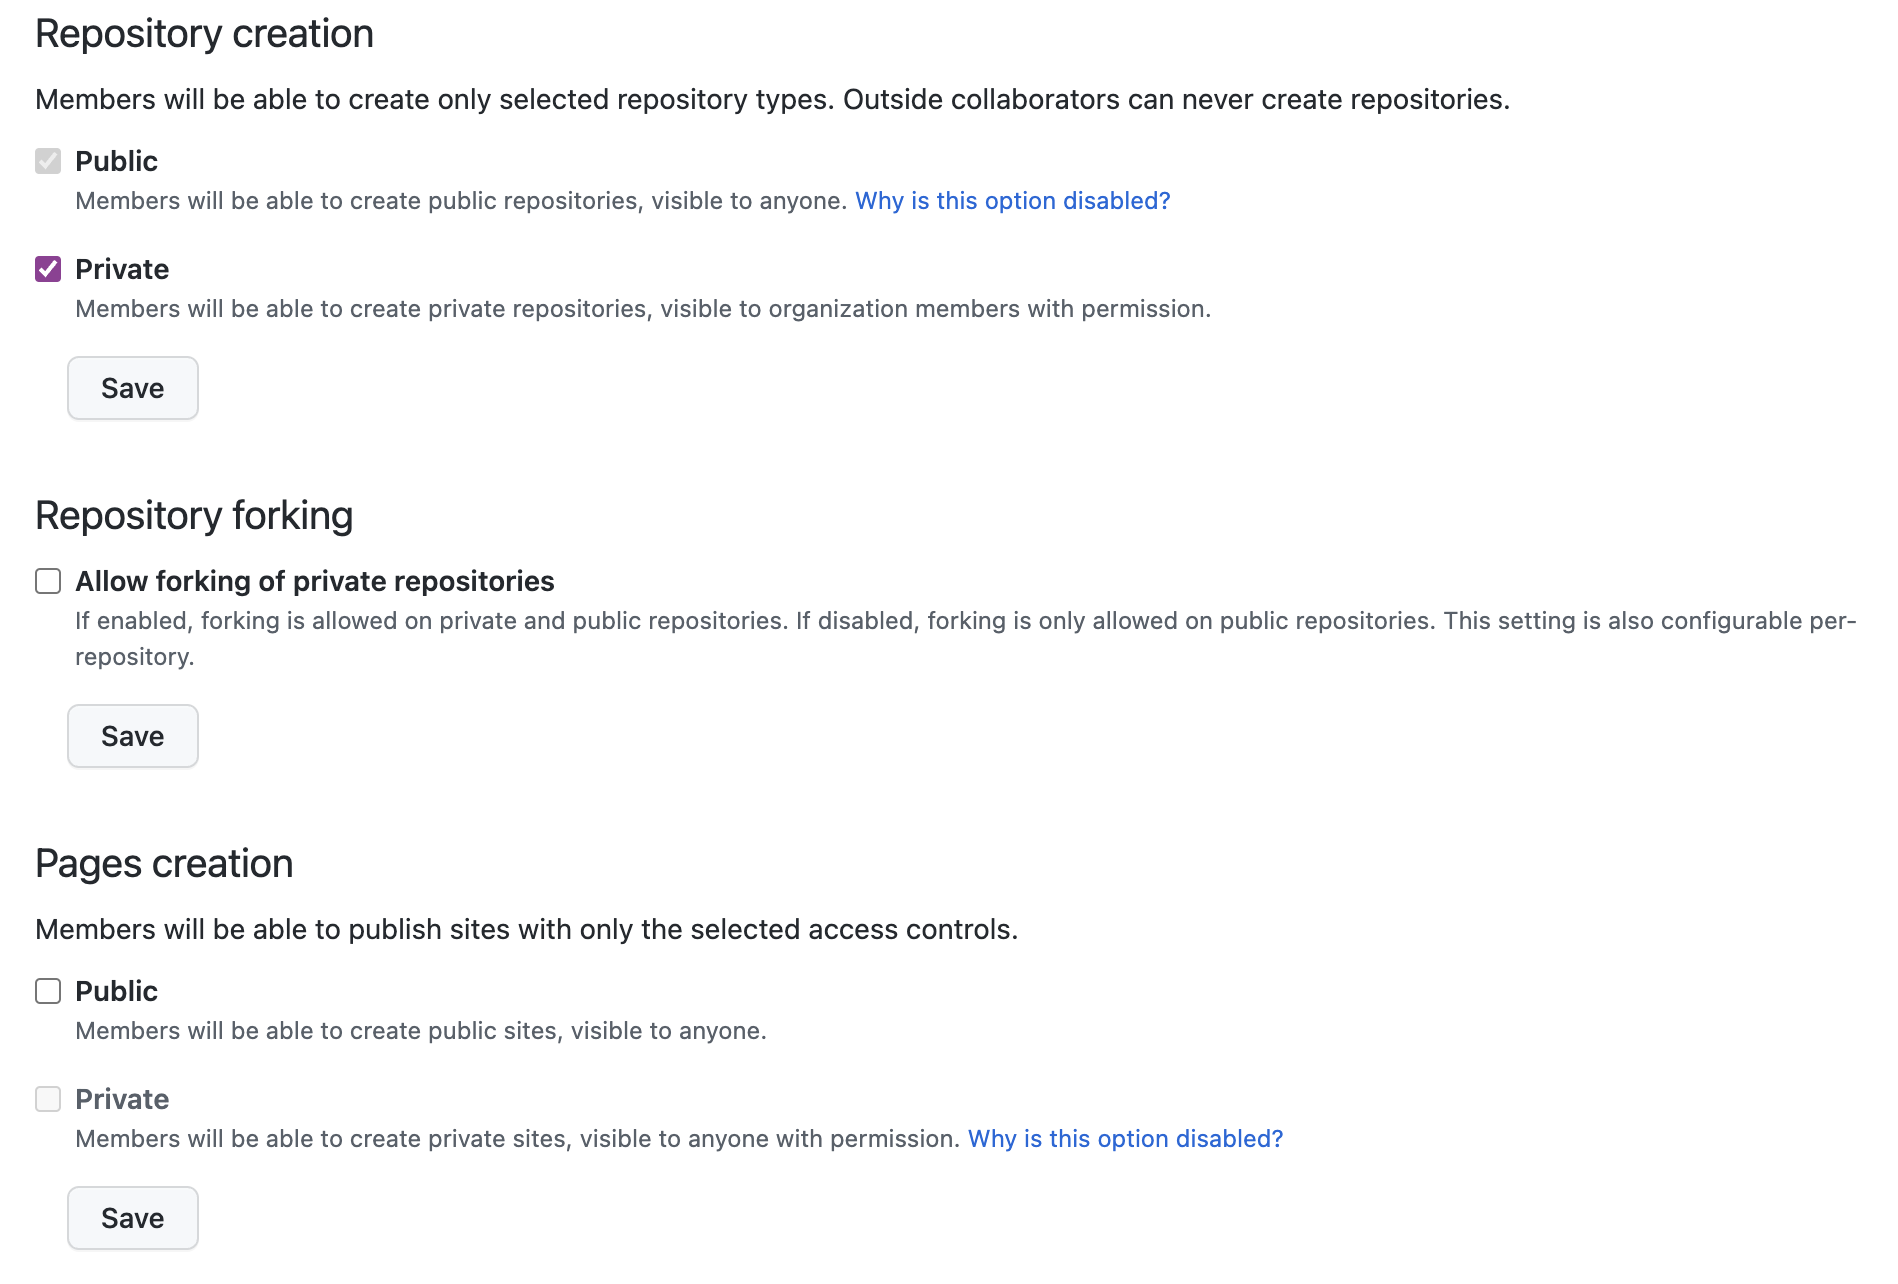1898x1284 pixels.
Task: Click the Public label under Repository creation
Action: click(x=116, y=161)
